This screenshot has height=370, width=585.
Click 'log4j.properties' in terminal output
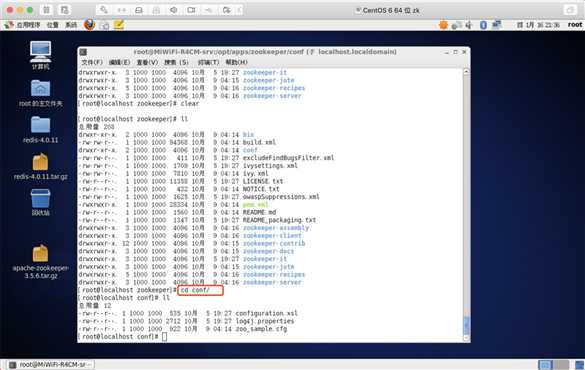coord(265,321)
